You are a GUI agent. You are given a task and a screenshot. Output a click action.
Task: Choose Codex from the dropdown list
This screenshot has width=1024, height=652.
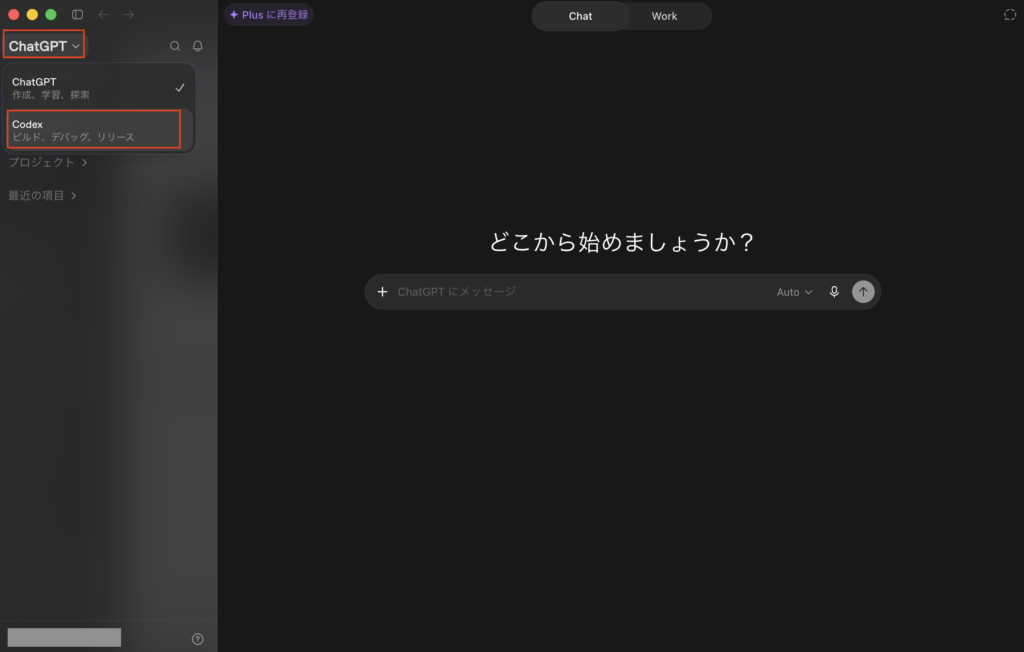[x=93, y=129]
